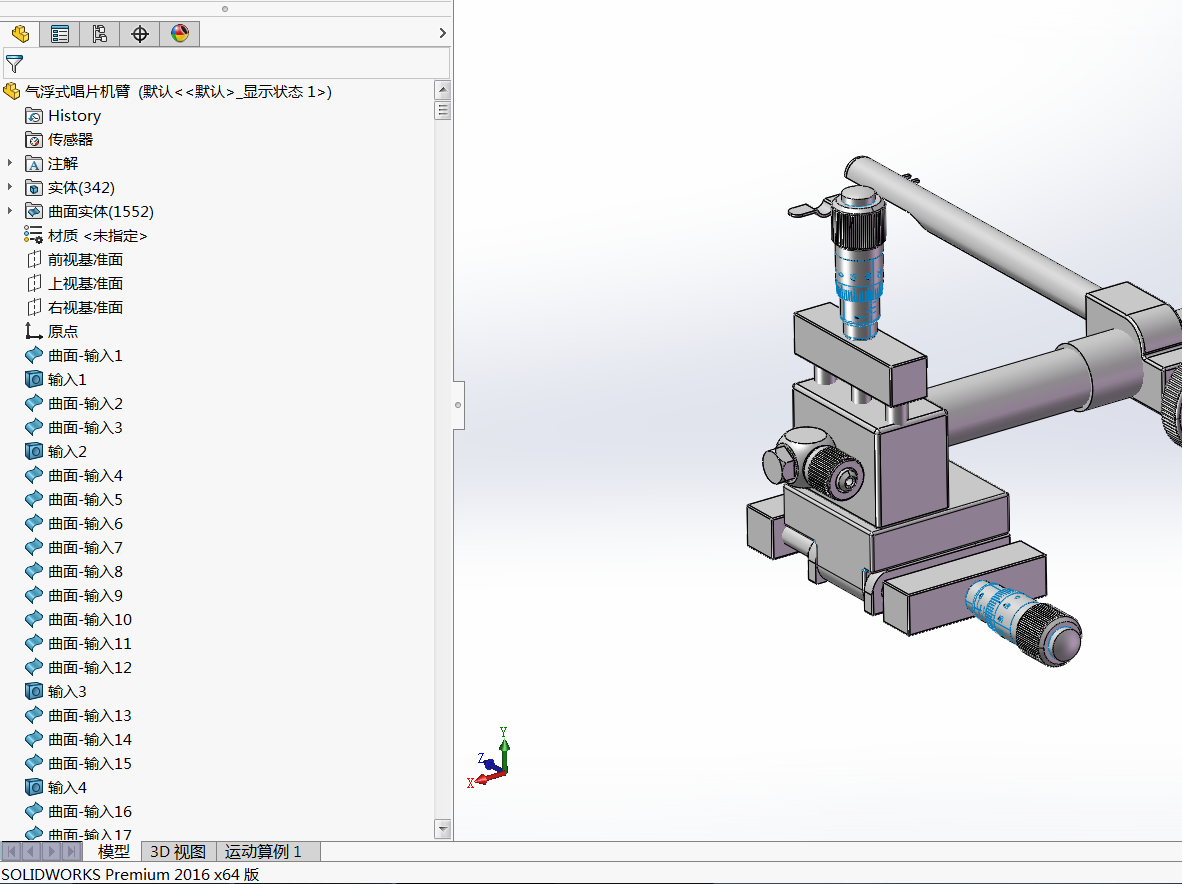Viewport: 1182px width, 884px height.
Task: Select the 曲面-输入2 feature icon
Action: tap(34, 404)
